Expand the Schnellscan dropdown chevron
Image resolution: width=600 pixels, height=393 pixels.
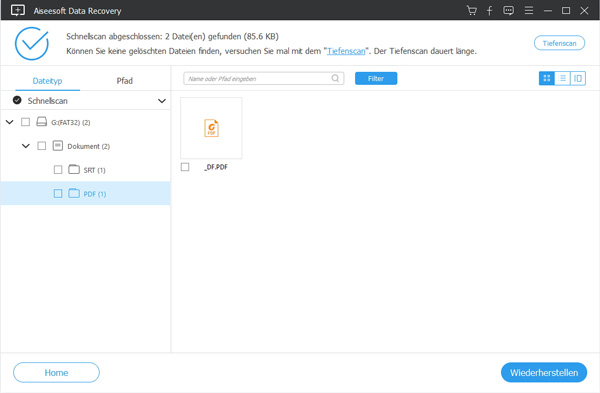(162, 101)
